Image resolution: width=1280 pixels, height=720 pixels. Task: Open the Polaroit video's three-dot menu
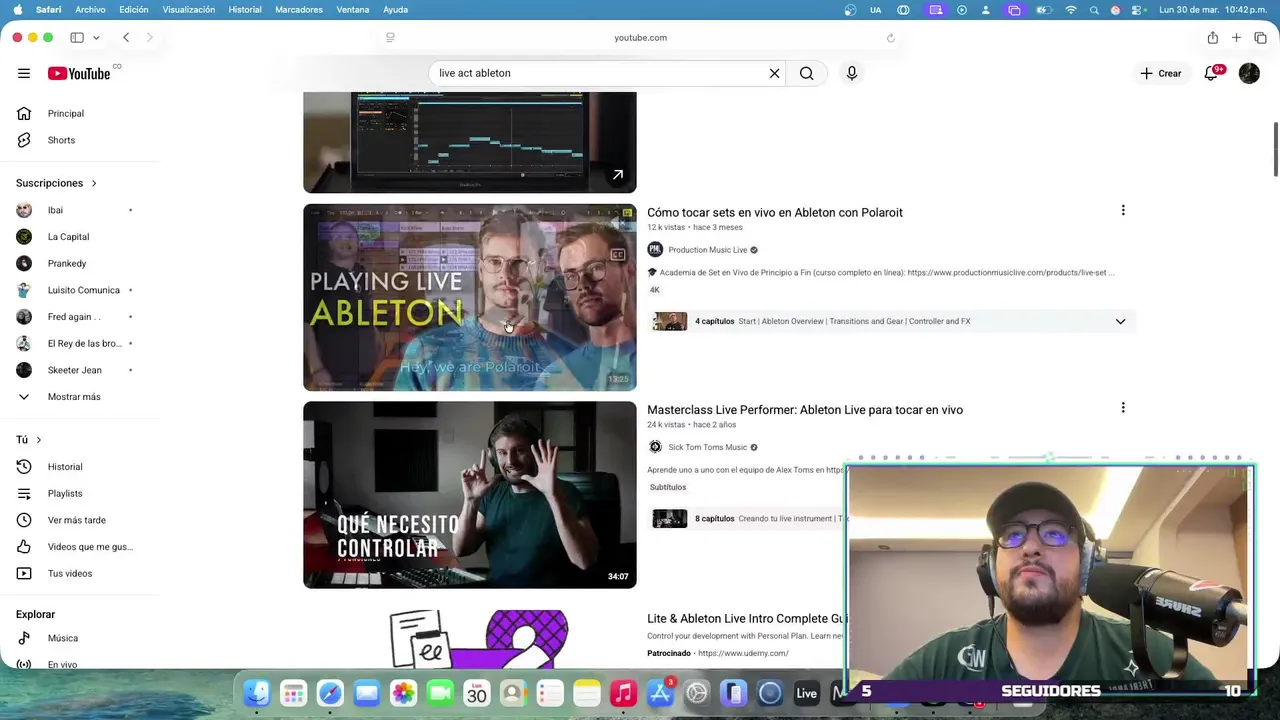(x=1123, y=211)
